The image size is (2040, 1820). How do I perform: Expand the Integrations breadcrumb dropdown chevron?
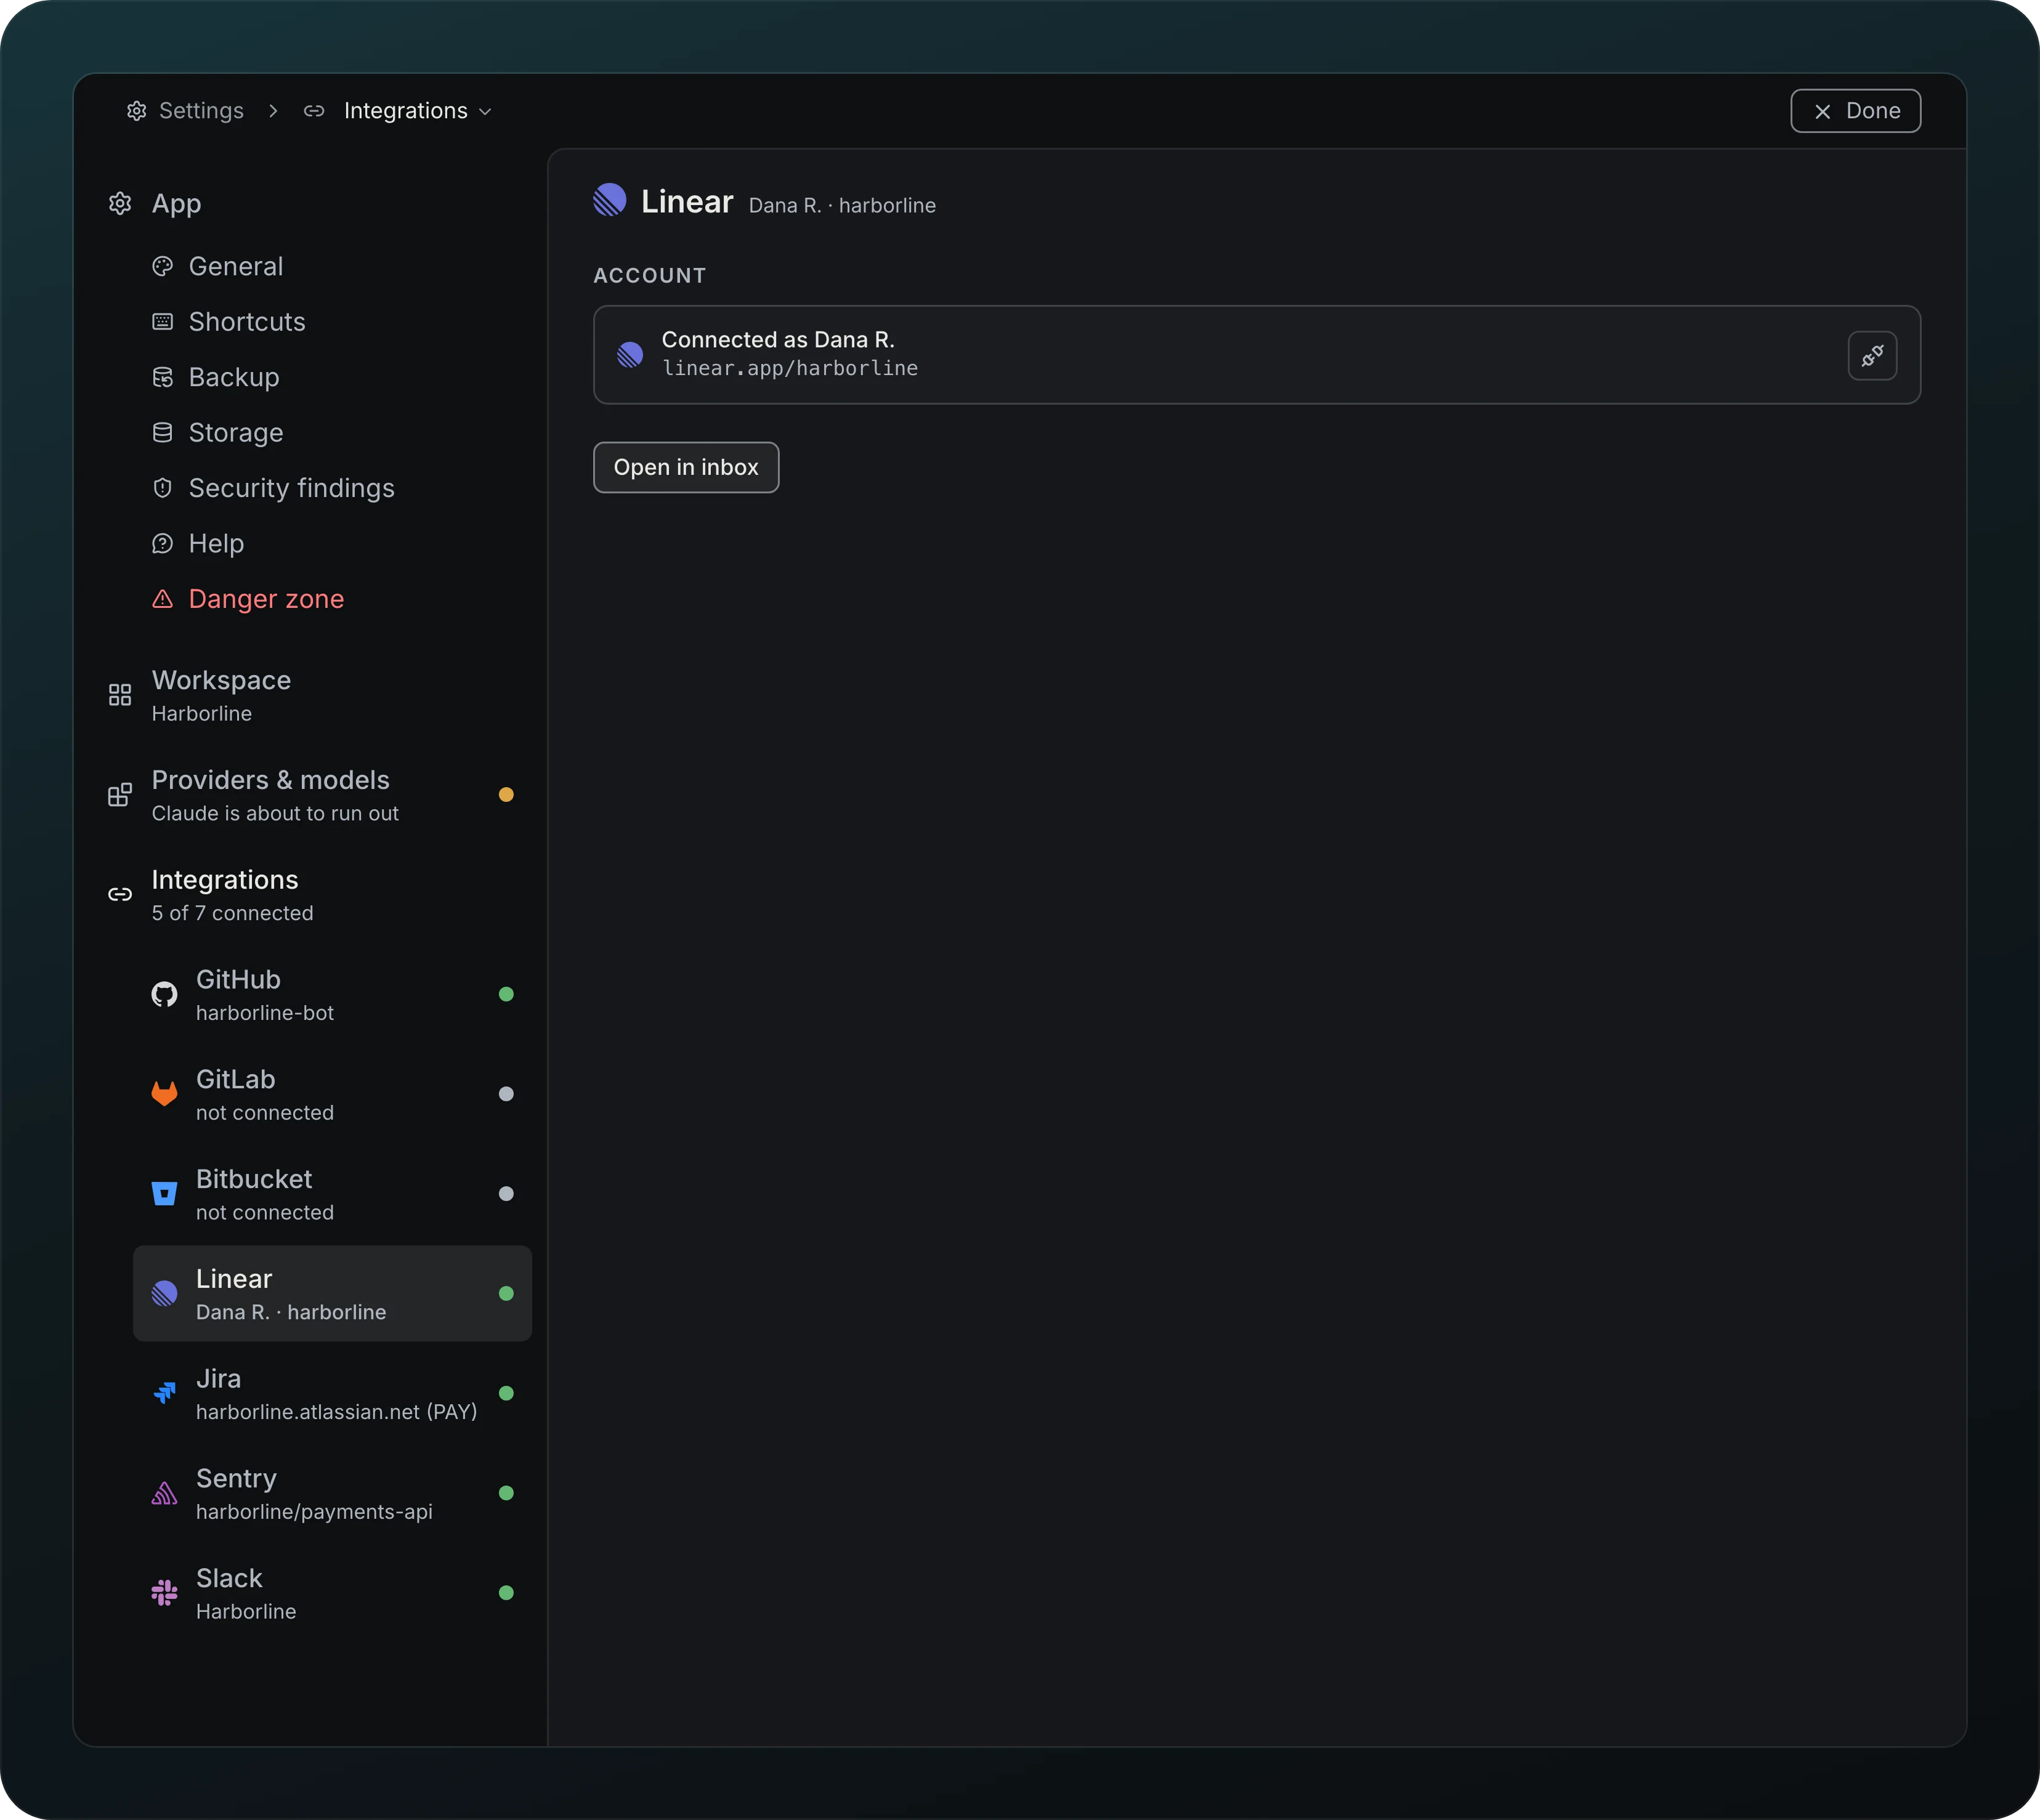click(x=486, y=111)
